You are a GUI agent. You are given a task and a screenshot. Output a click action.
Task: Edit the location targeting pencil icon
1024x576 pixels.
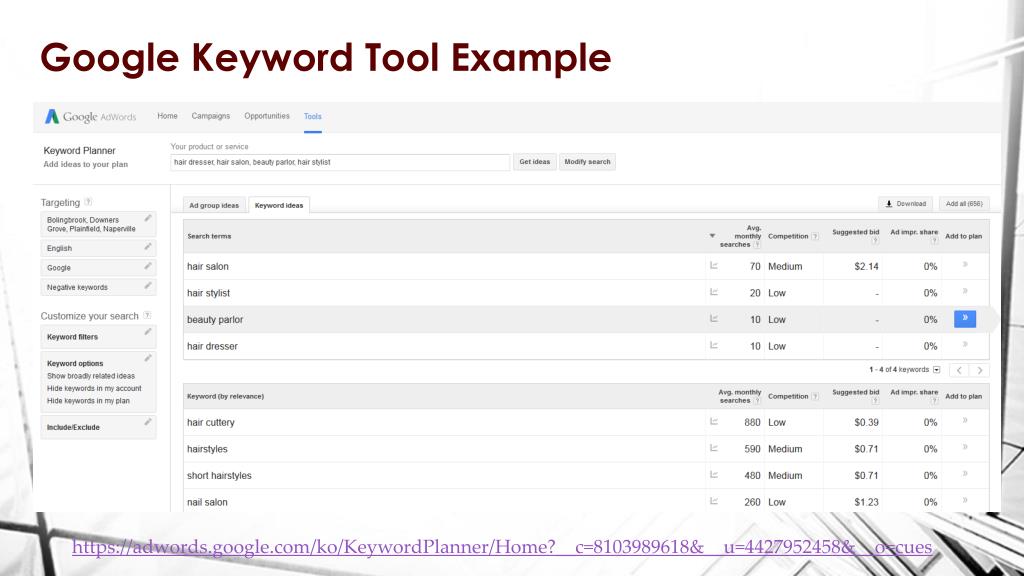[148, 218]
